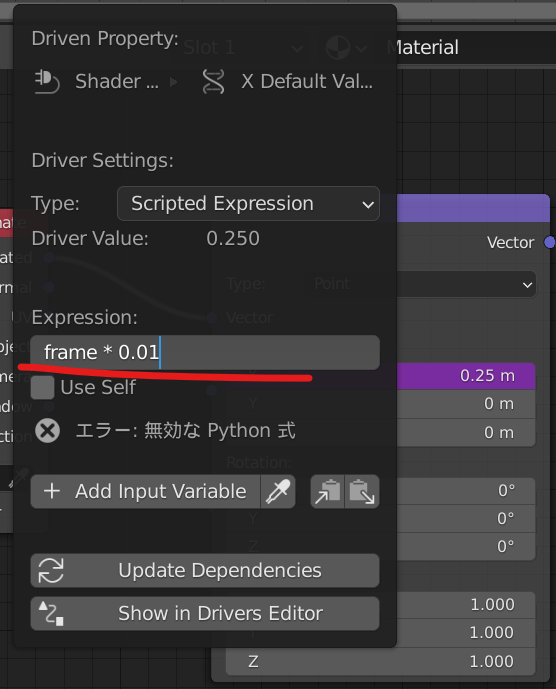Click the X Default Val... breadcrumb item
556x689 pixels.
(307, 82)
